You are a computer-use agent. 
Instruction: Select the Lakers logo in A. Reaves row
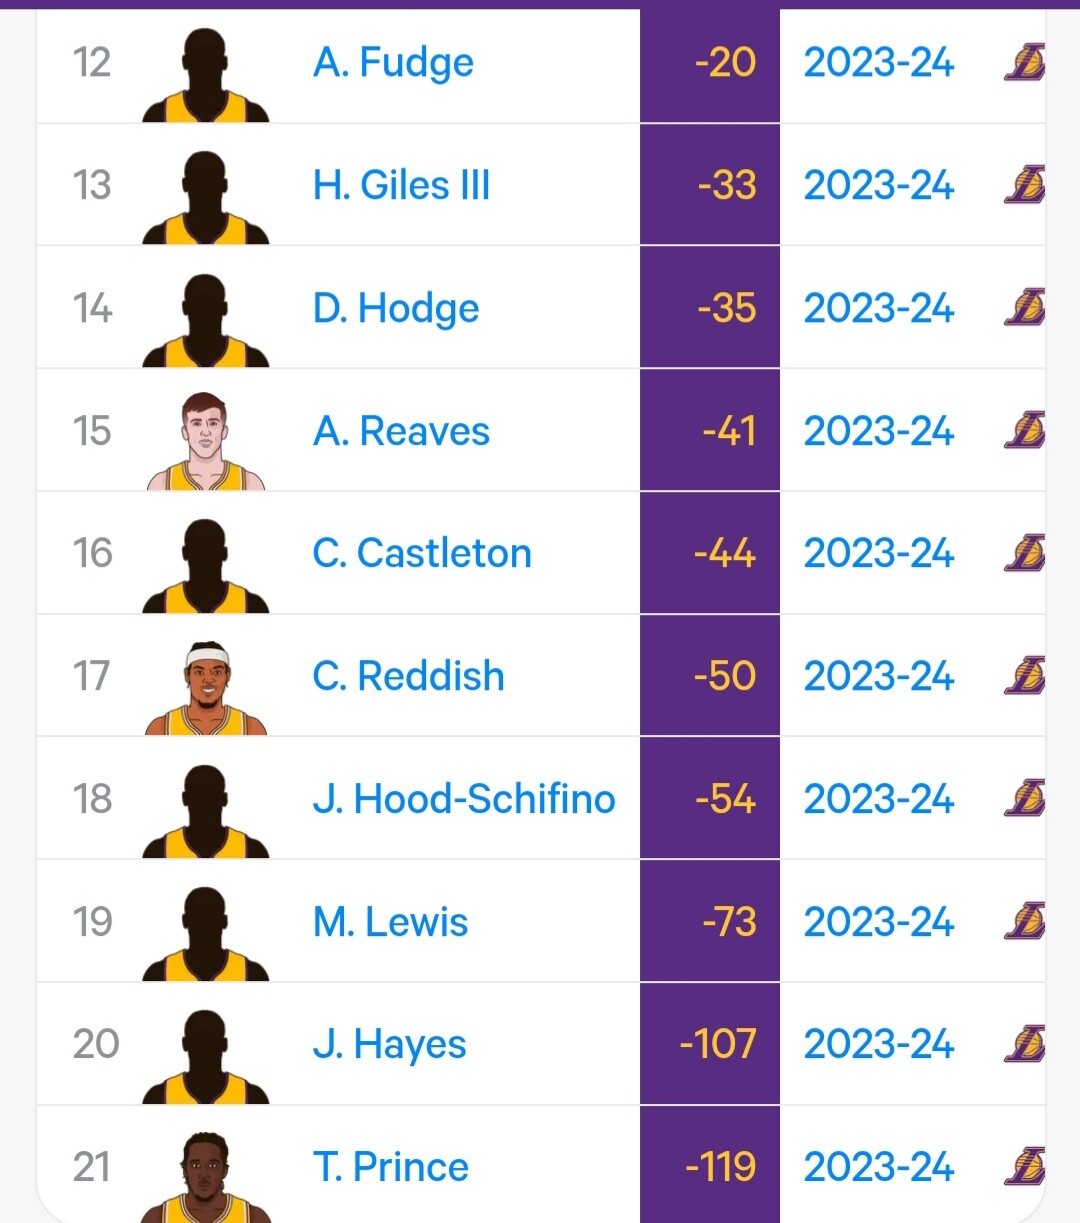(x=1024, y=431)
